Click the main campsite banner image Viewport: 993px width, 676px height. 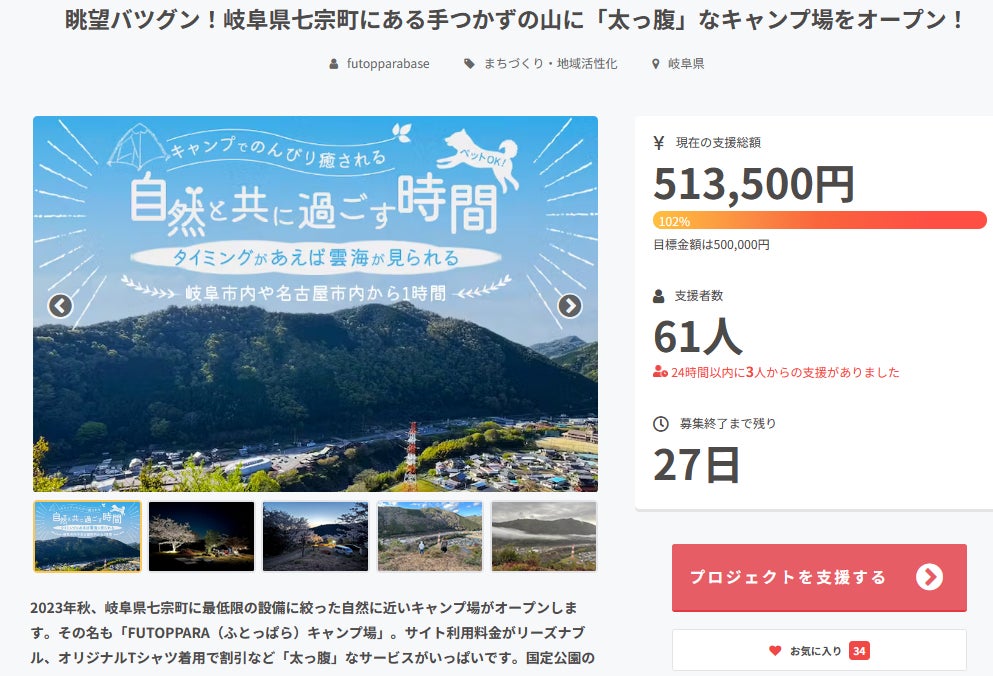click(x=315, y=380)
